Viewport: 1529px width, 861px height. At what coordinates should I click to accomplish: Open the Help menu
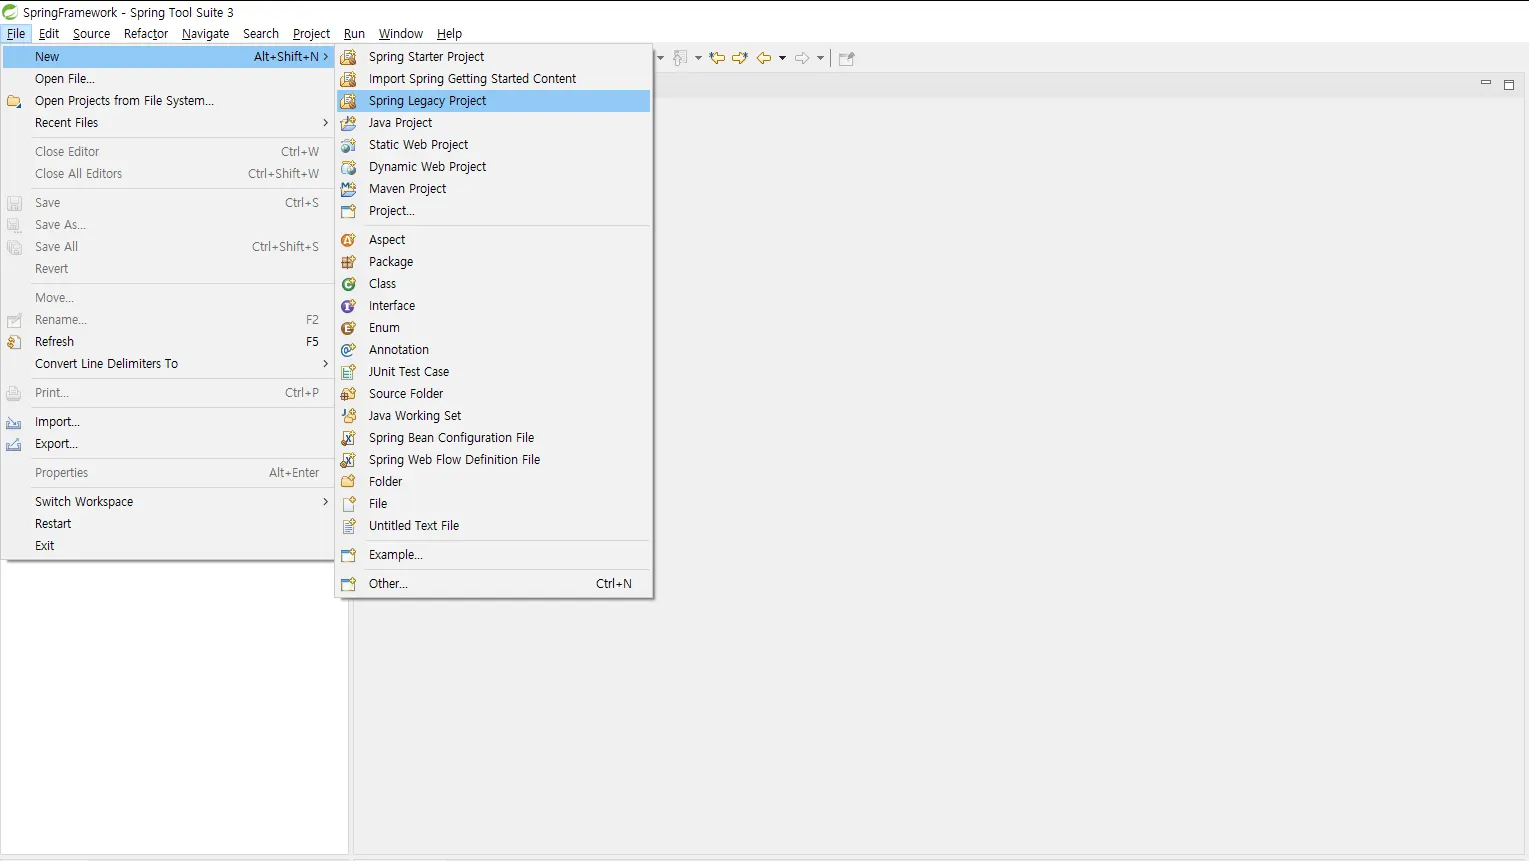click(x=449, y=34)
